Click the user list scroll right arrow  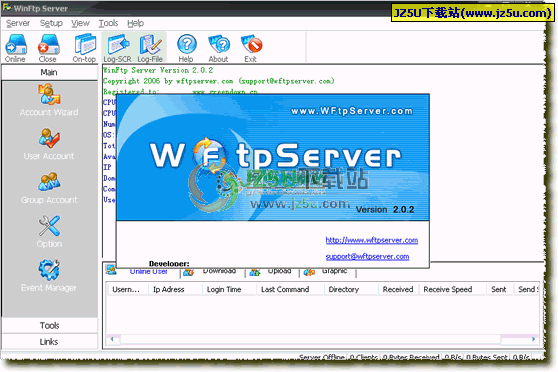(533, 339)
